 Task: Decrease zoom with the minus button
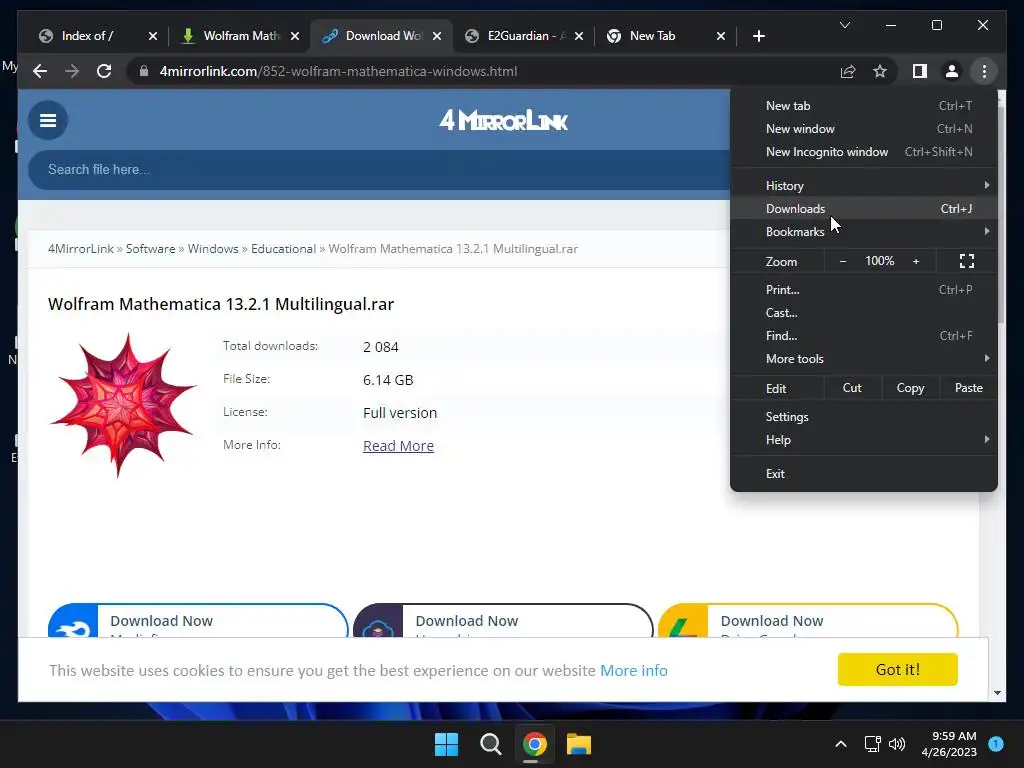pos(842,261)
